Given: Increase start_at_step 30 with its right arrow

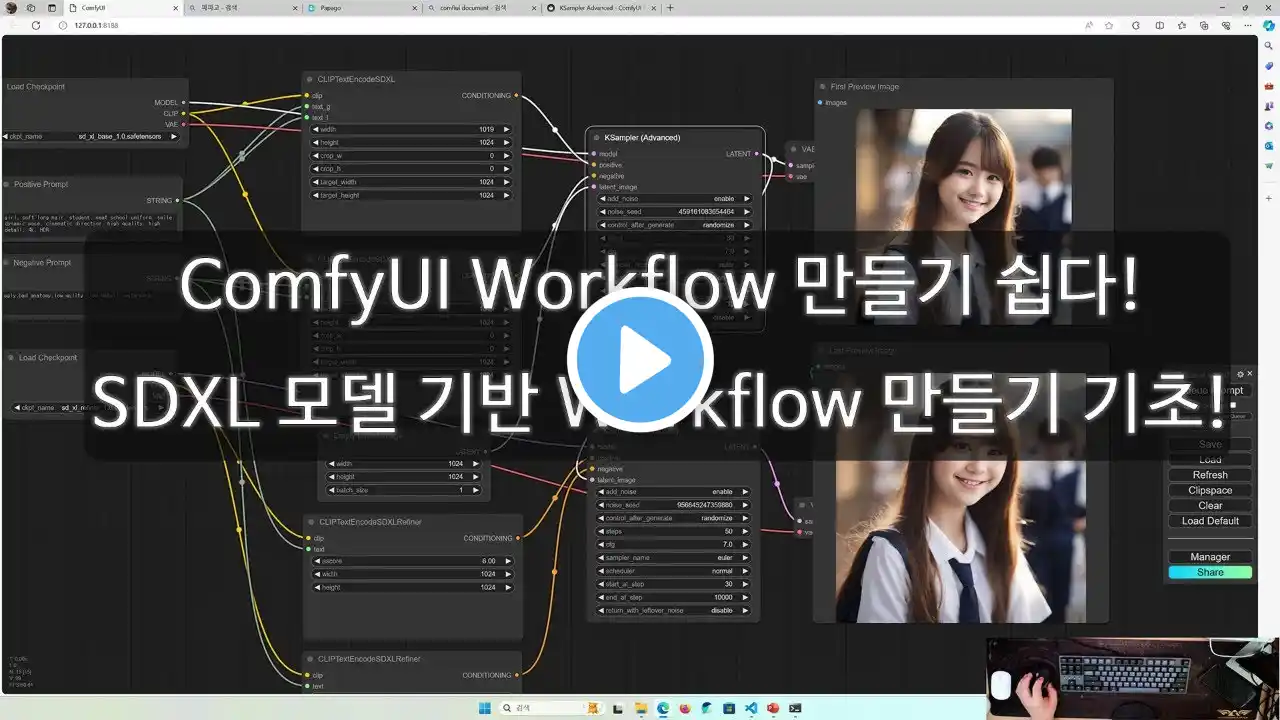Looking at the screenshot, I should coord(745,584).
